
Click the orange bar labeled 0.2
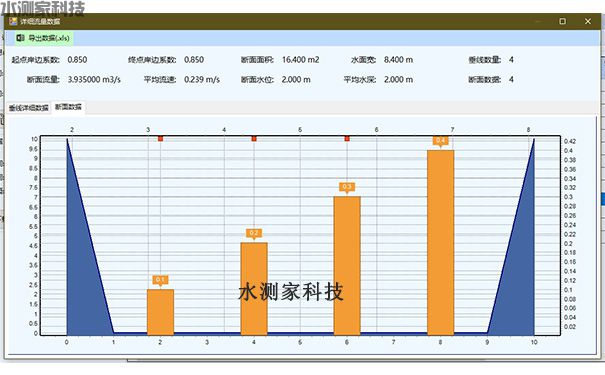pos(254,289)
